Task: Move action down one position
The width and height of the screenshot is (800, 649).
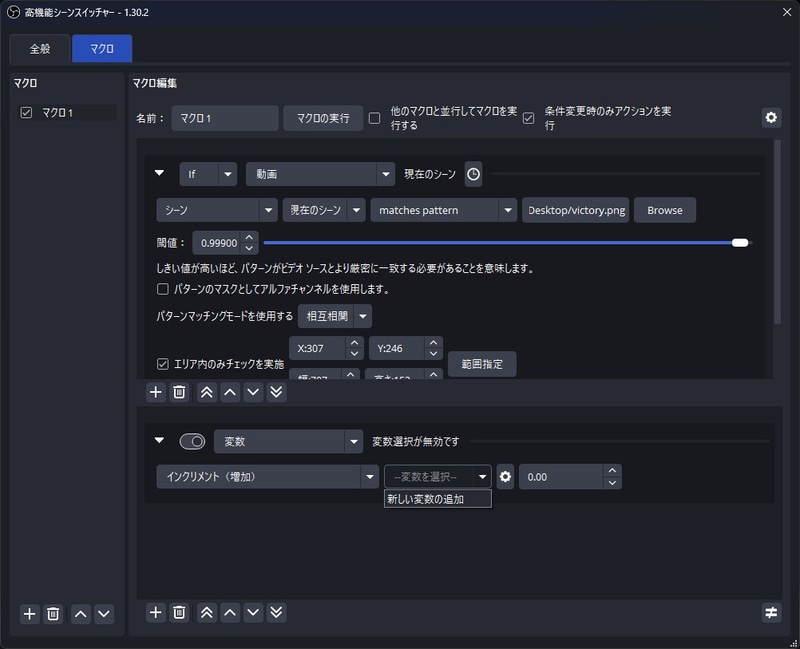Action: tap(253, 612)
